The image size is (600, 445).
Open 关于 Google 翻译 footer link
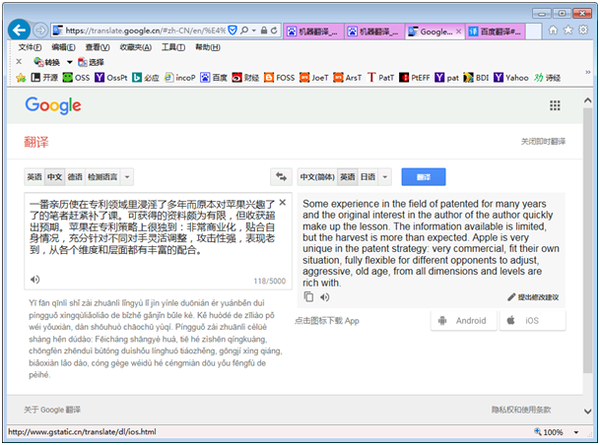tap(52, 410)
